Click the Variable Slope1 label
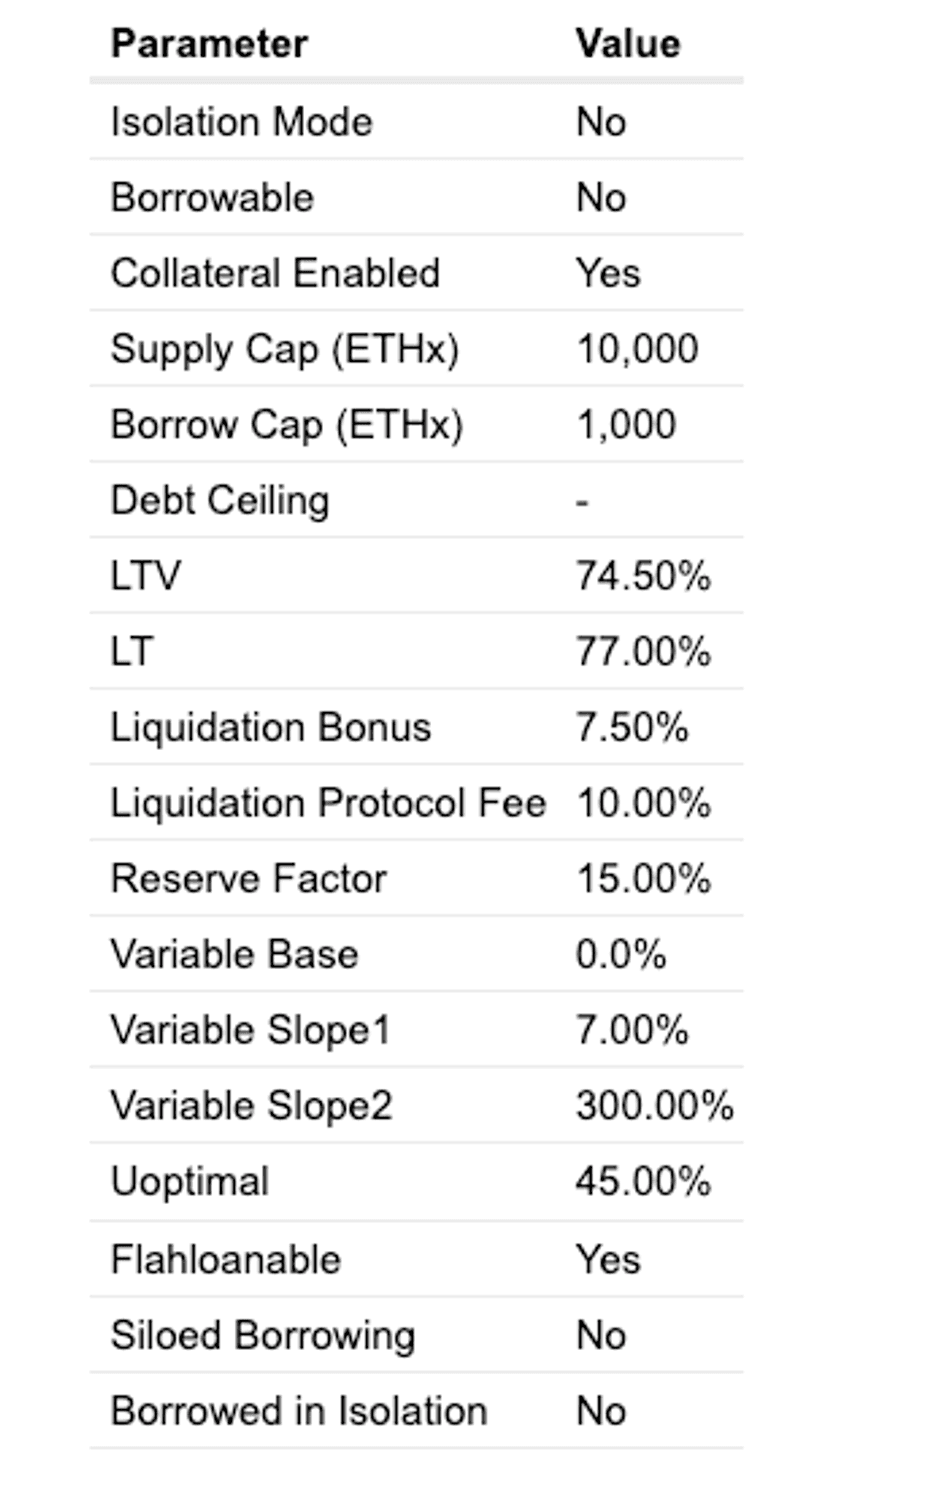Image resolution: width=951 pixels, height=1500 pixels. (x=250, y=1030)
